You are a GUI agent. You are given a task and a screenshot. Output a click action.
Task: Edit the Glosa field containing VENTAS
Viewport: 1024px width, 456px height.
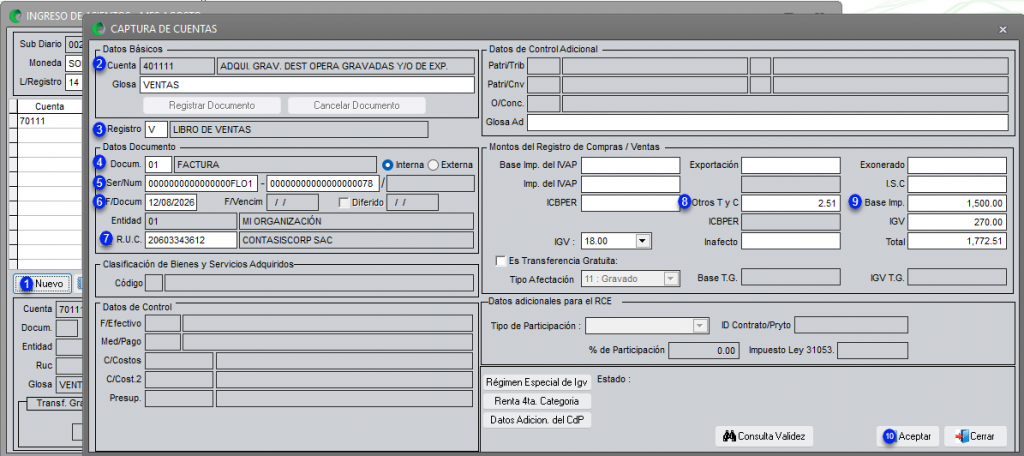pyautogui.click(x=306, y=85)
